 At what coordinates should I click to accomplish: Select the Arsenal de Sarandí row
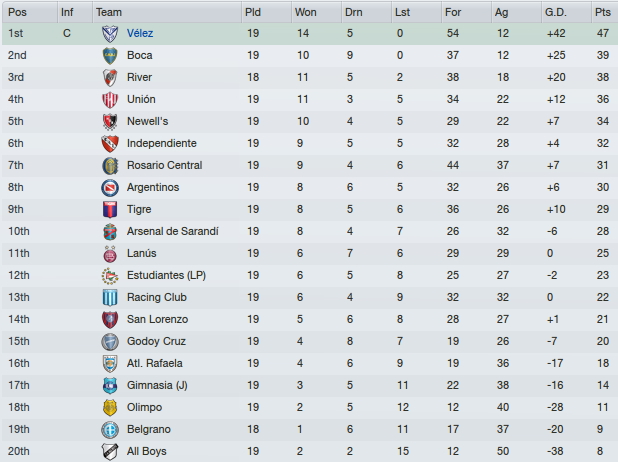tap(309, 231)
